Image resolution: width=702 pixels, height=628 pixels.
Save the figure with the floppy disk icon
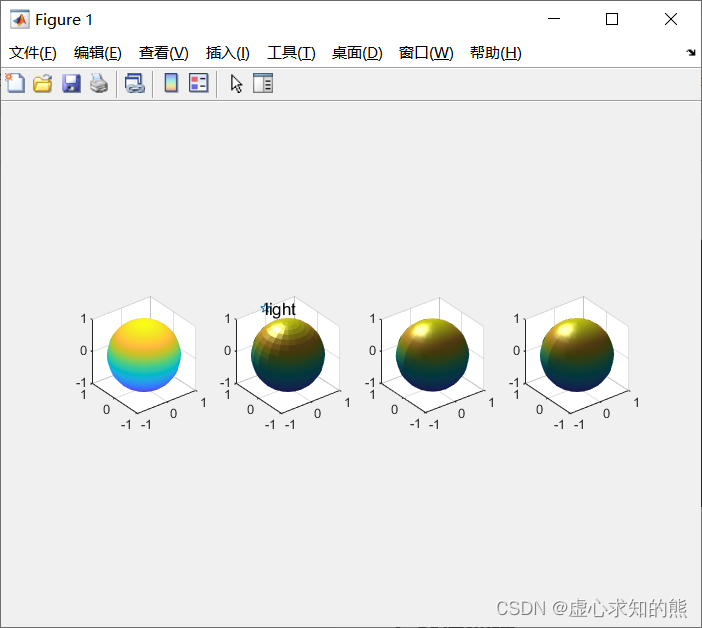tap(71, 84)
